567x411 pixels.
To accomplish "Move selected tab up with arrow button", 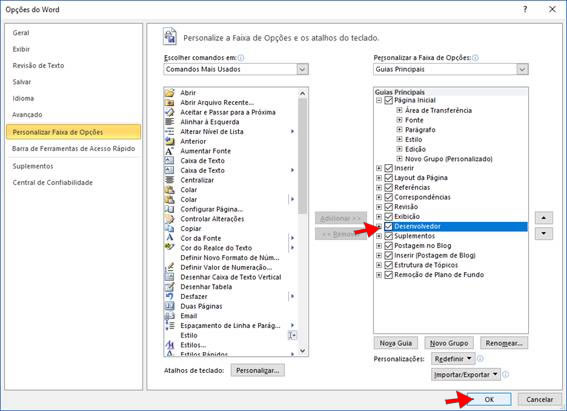I will 544,218.
